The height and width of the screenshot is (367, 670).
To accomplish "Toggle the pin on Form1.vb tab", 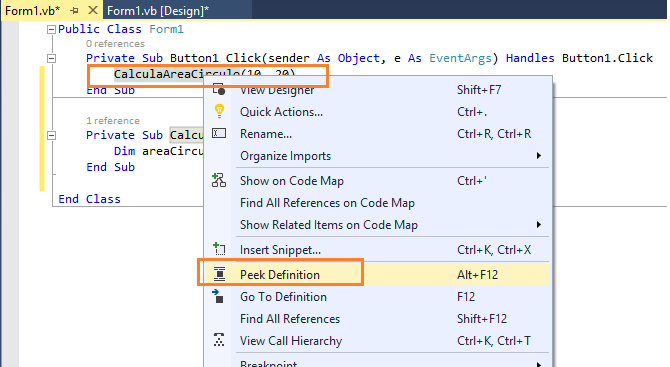I will pyautogui.click(x=74, y=11).
